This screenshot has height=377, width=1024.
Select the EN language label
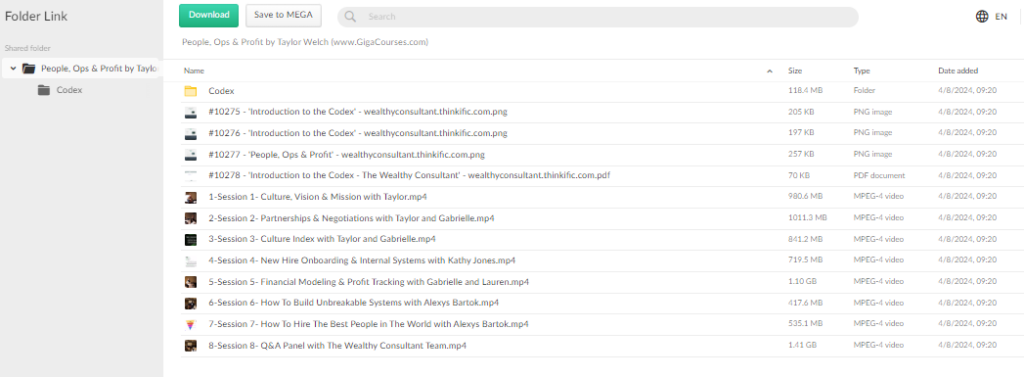1000,17
